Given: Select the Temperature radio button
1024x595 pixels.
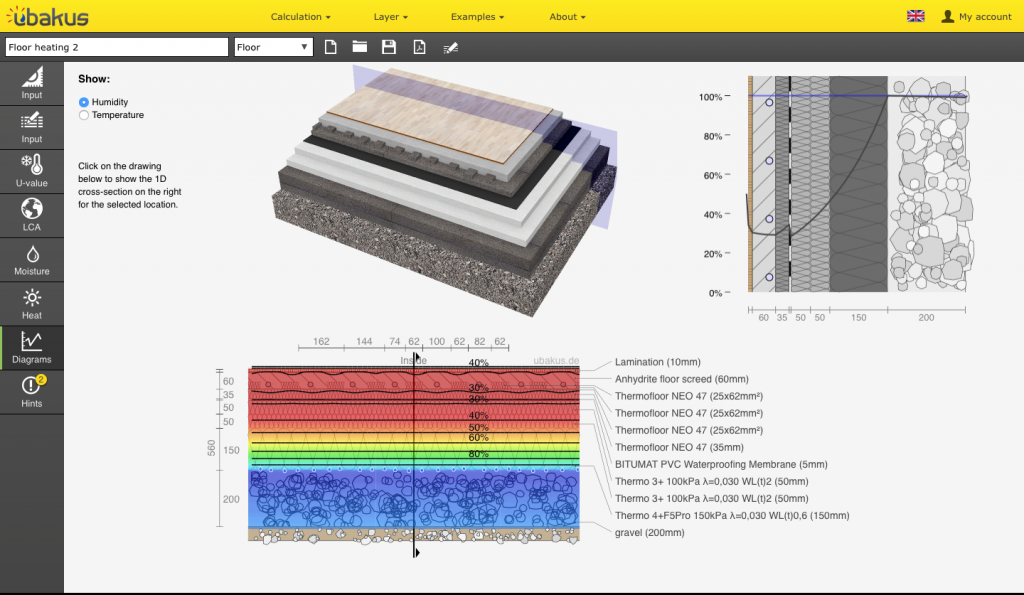Looking at the screenshot, I should click(x=84, y=115).
